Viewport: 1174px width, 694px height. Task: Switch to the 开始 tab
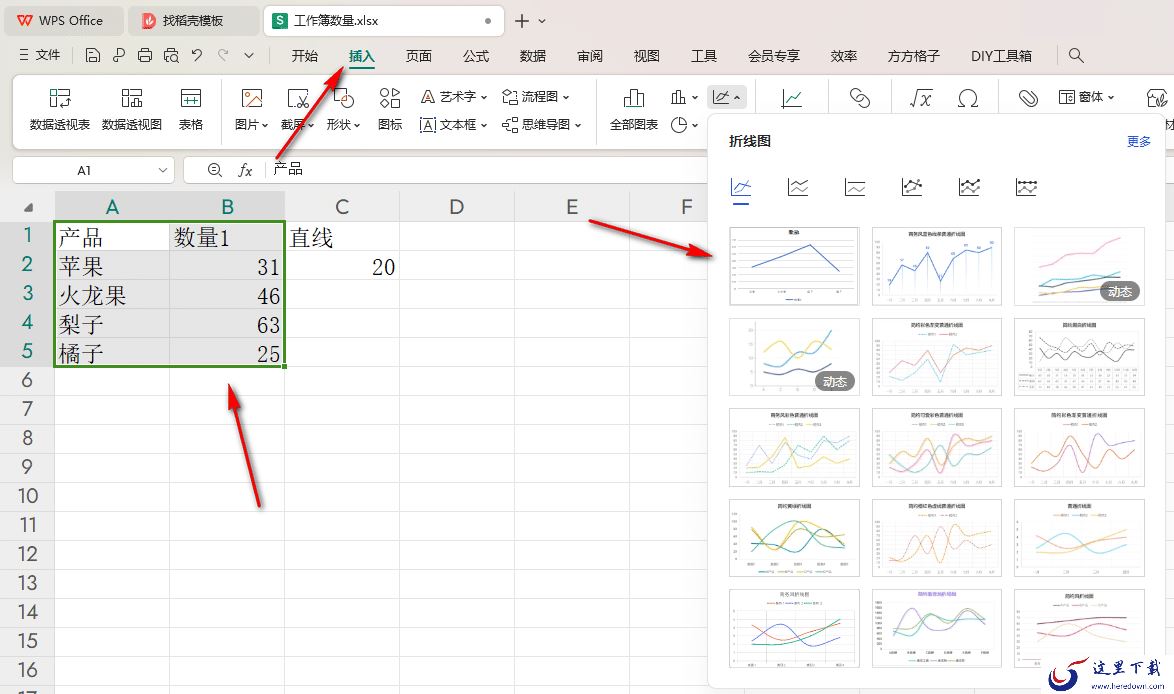305,56
